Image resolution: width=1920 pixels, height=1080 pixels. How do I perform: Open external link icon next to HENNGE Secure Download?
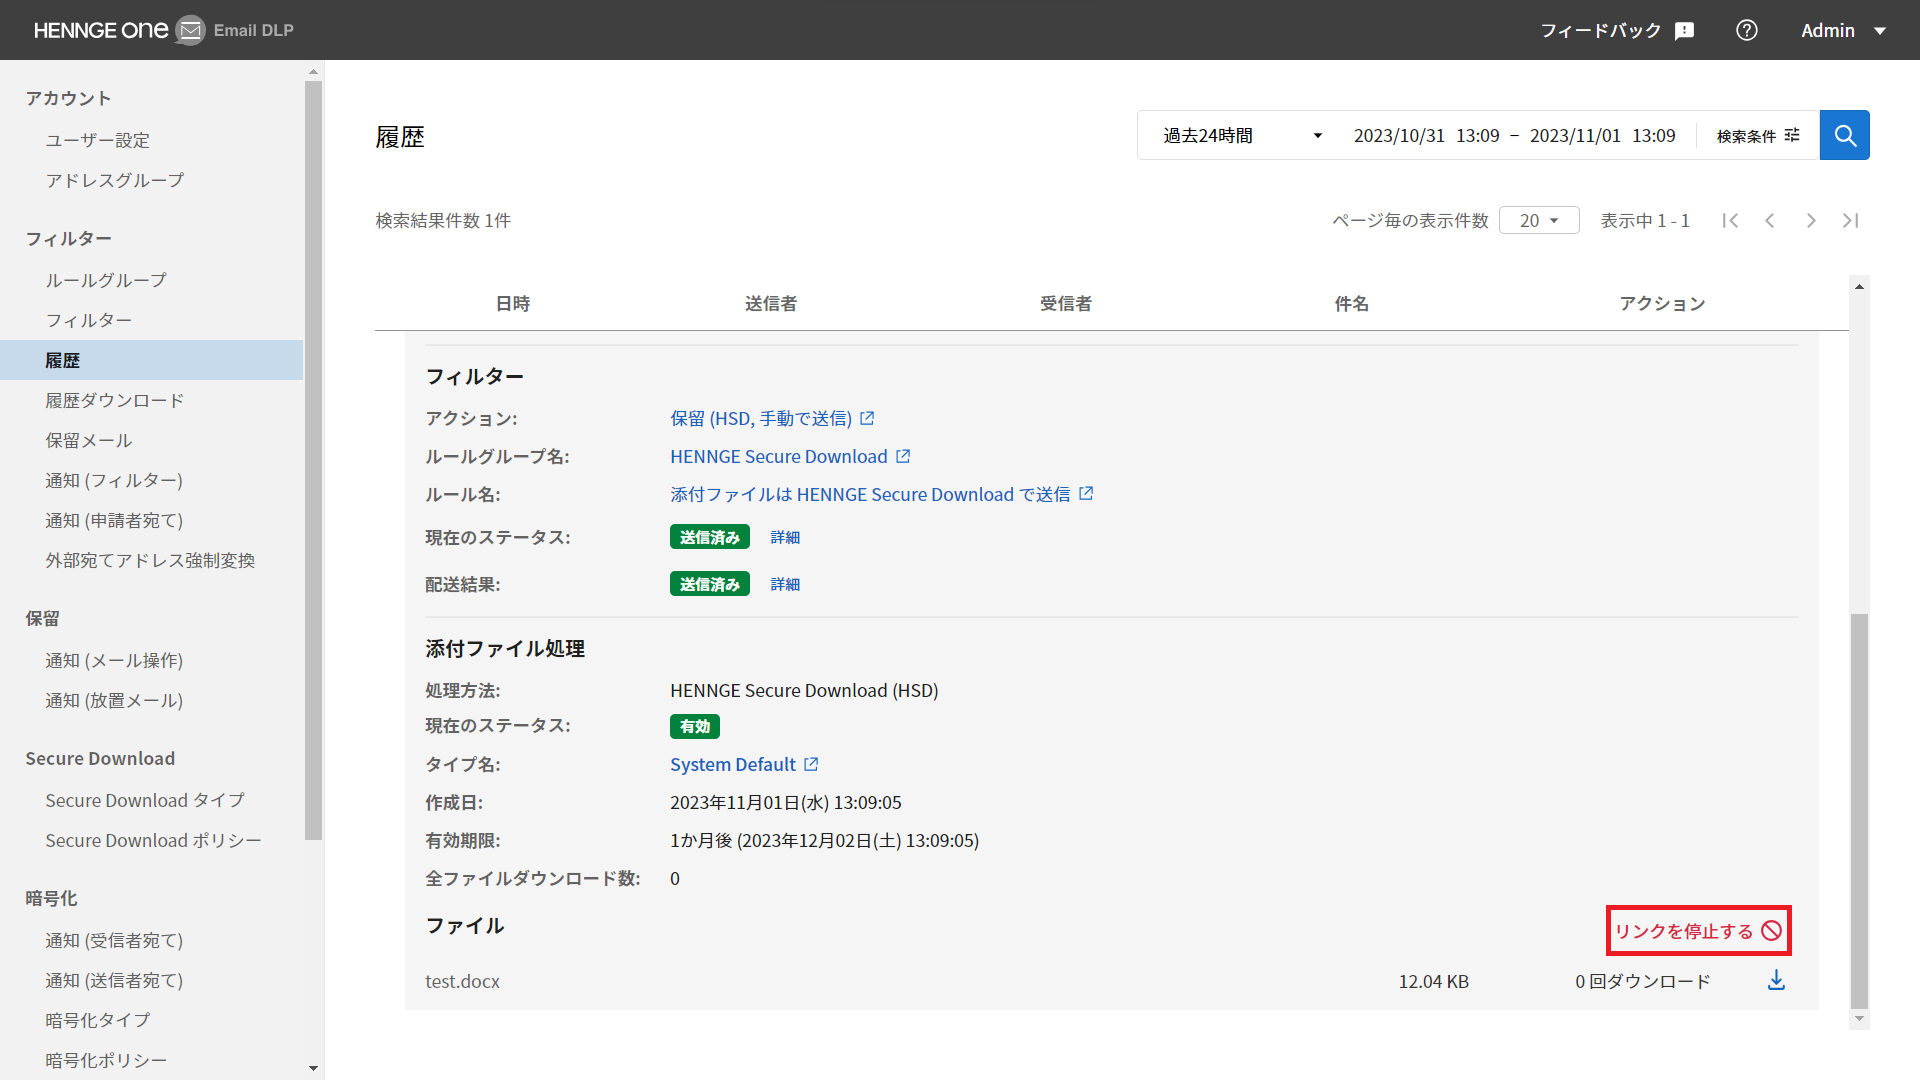[903, 456]
